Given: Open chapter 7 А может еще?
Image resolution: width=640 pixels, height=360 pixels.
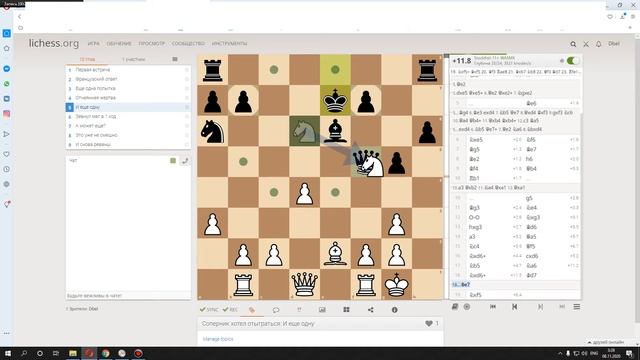Looking at the screenshot, I should click(x=128, y=126).
